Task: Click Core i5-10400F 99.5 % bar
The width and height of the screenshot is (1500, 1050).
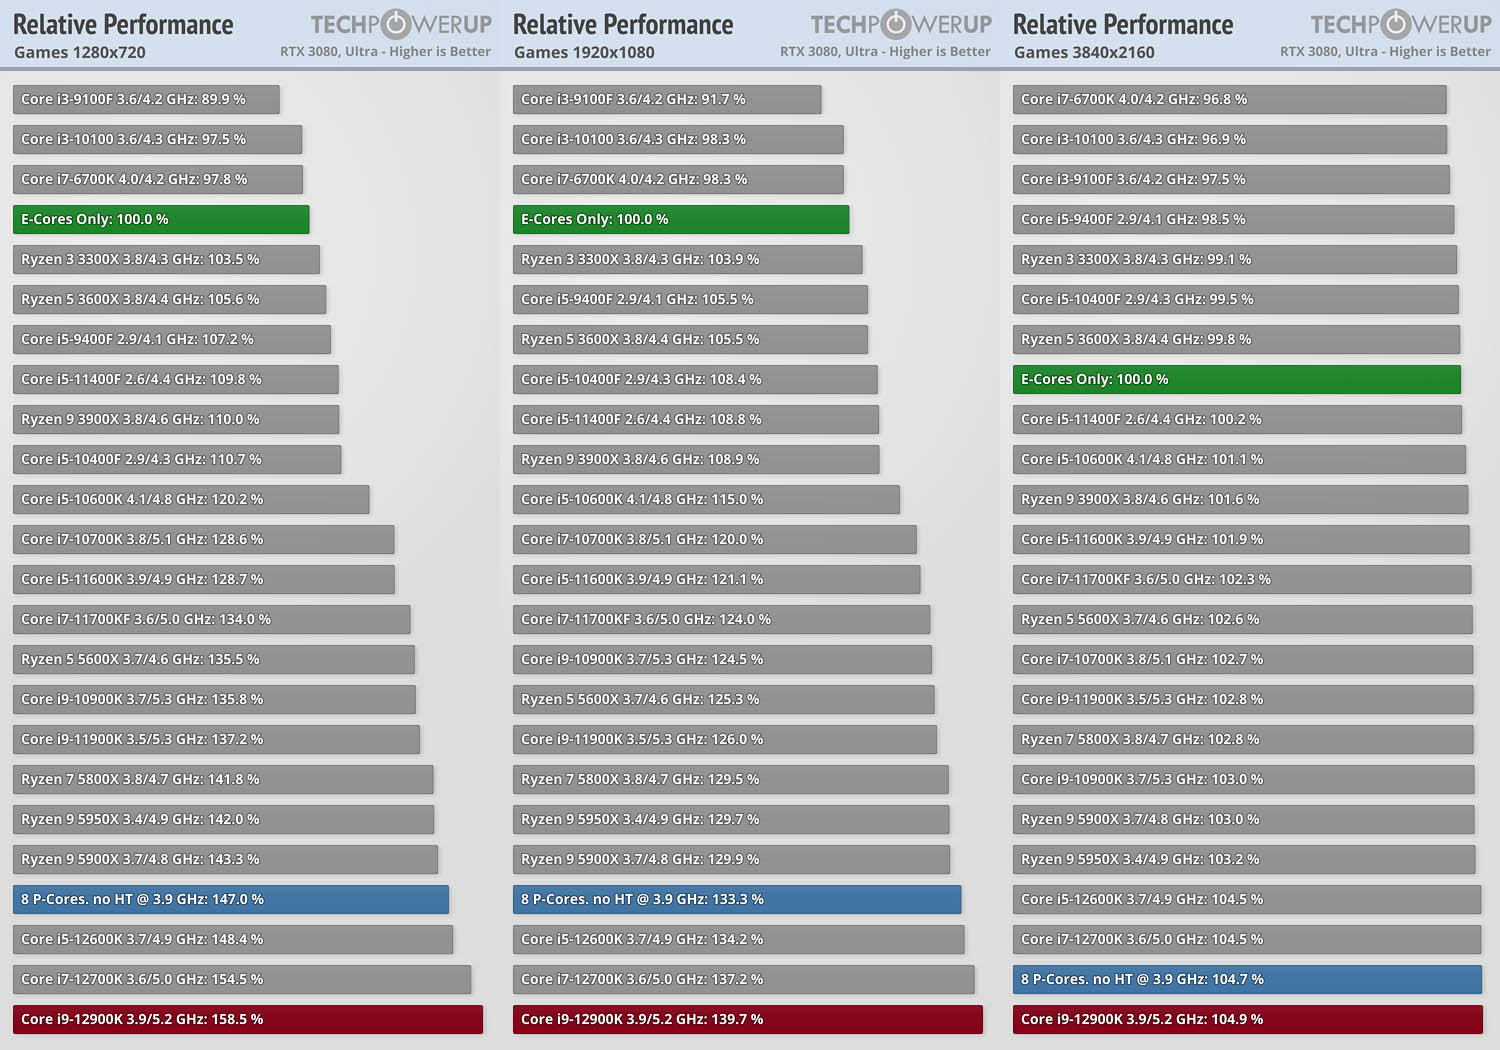Action: pos(1236,299)
